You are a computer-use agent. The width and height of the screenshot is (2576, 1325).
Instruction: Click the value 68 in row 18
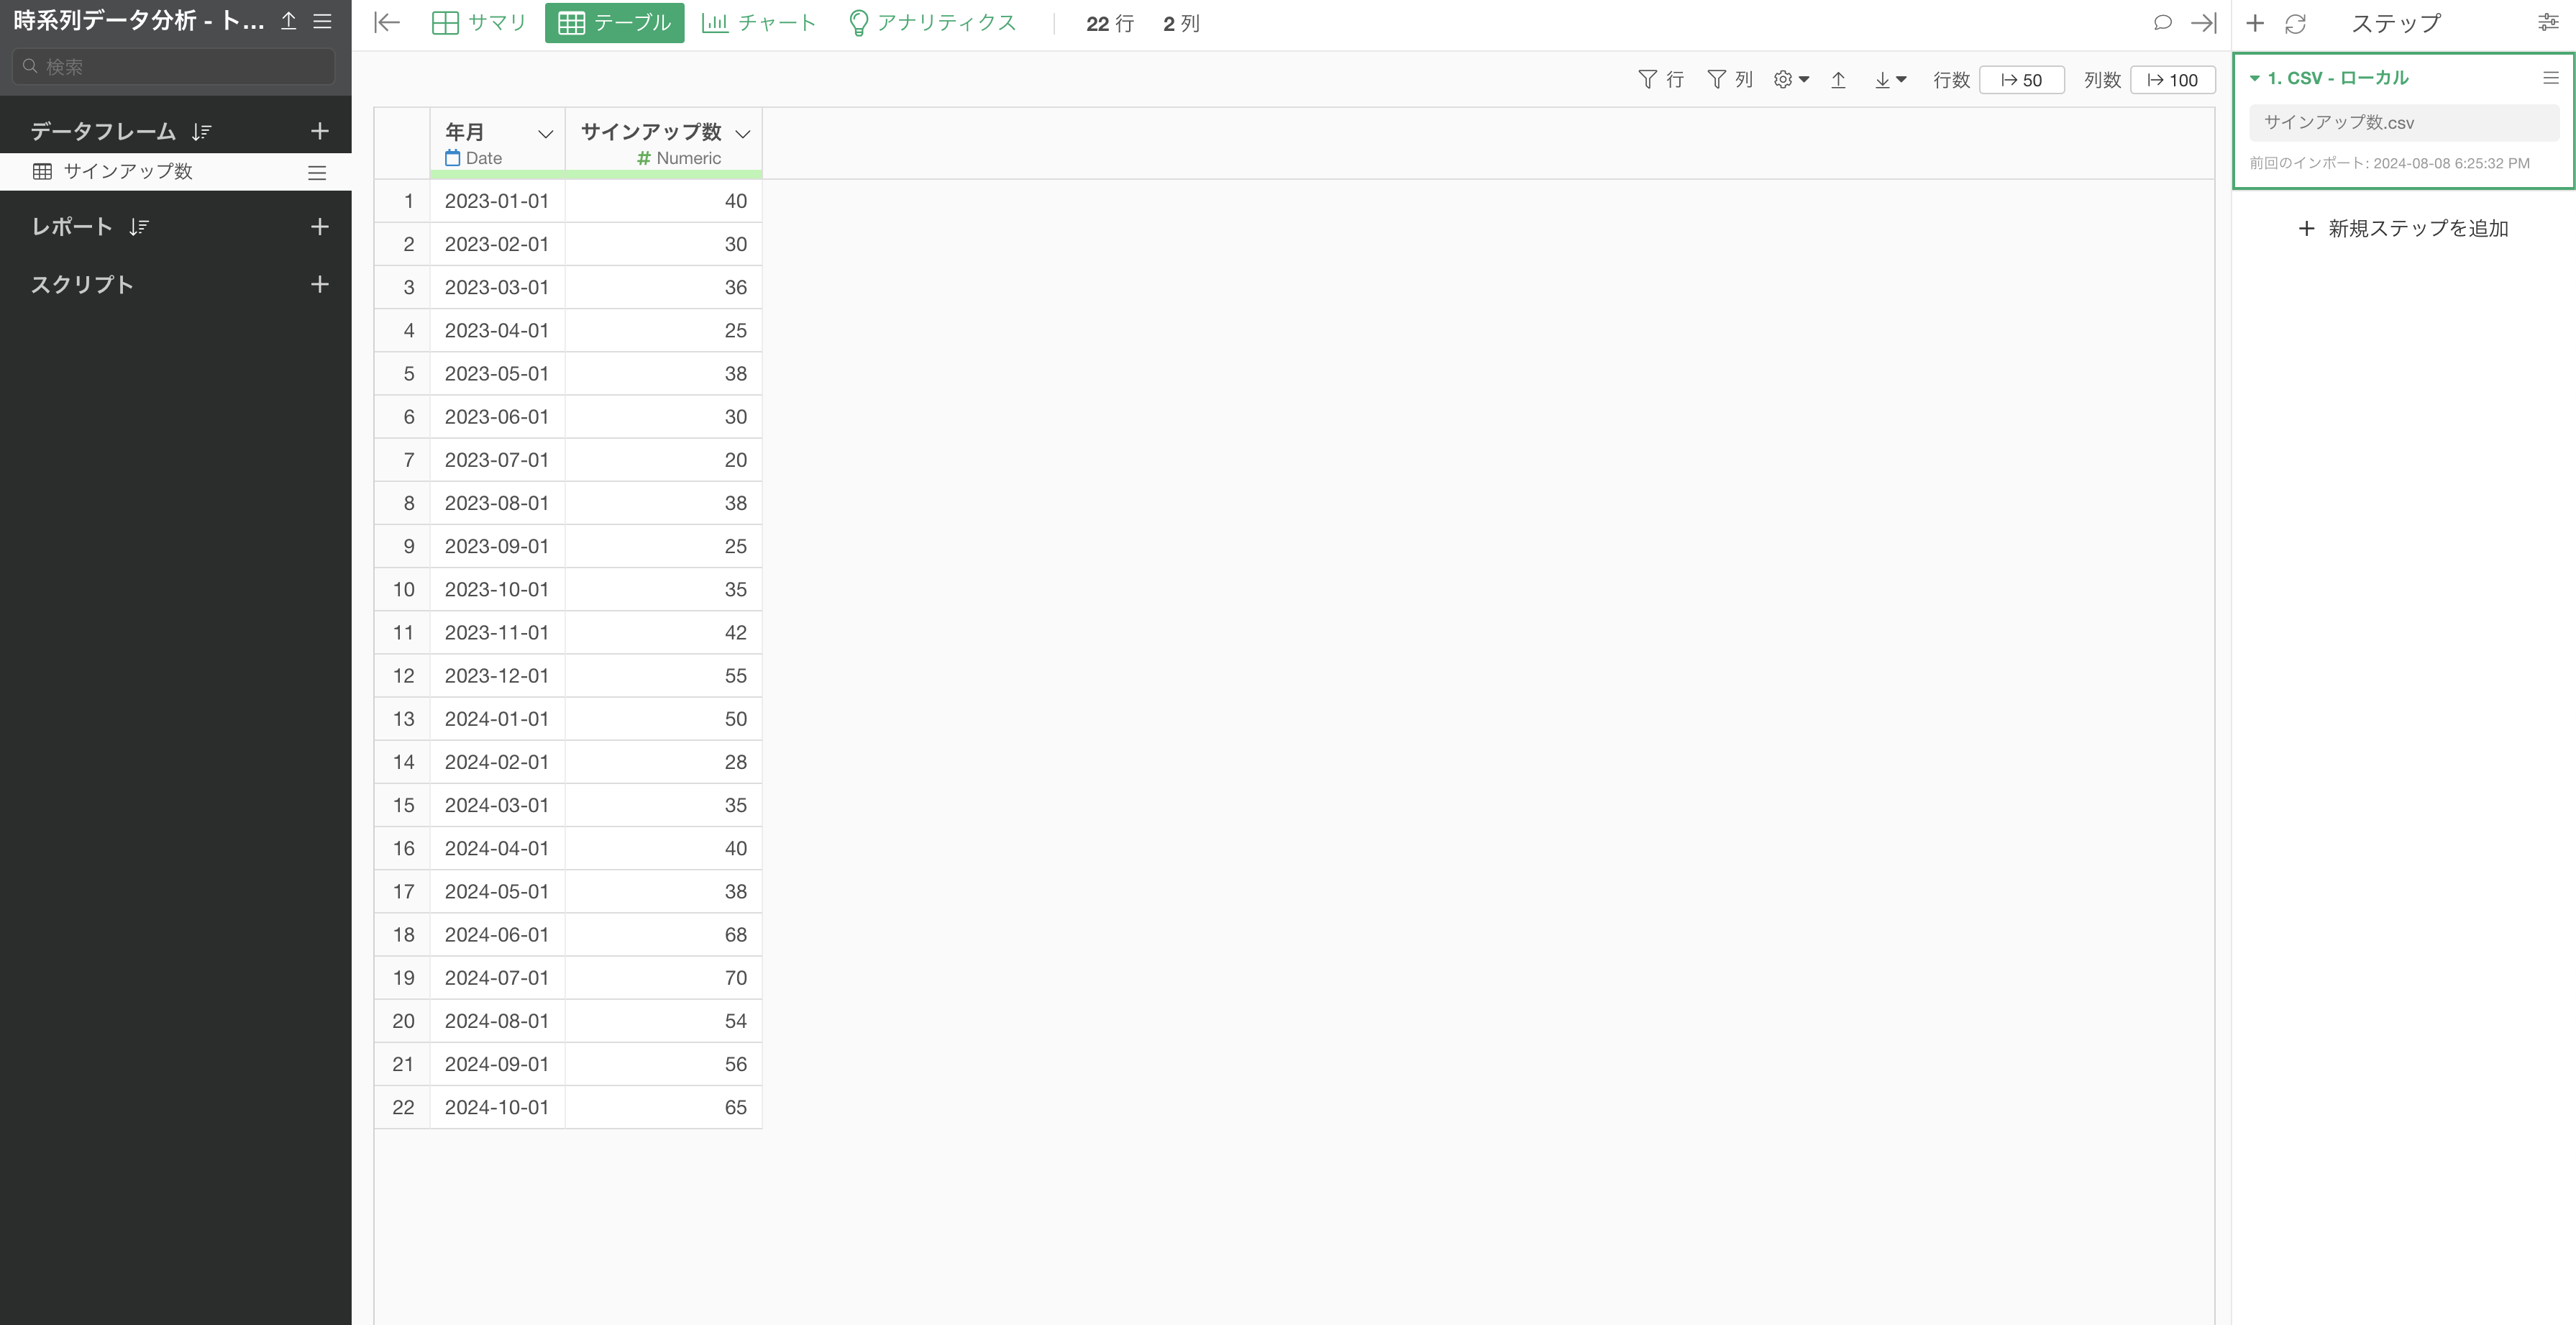[x=735, y=935]
